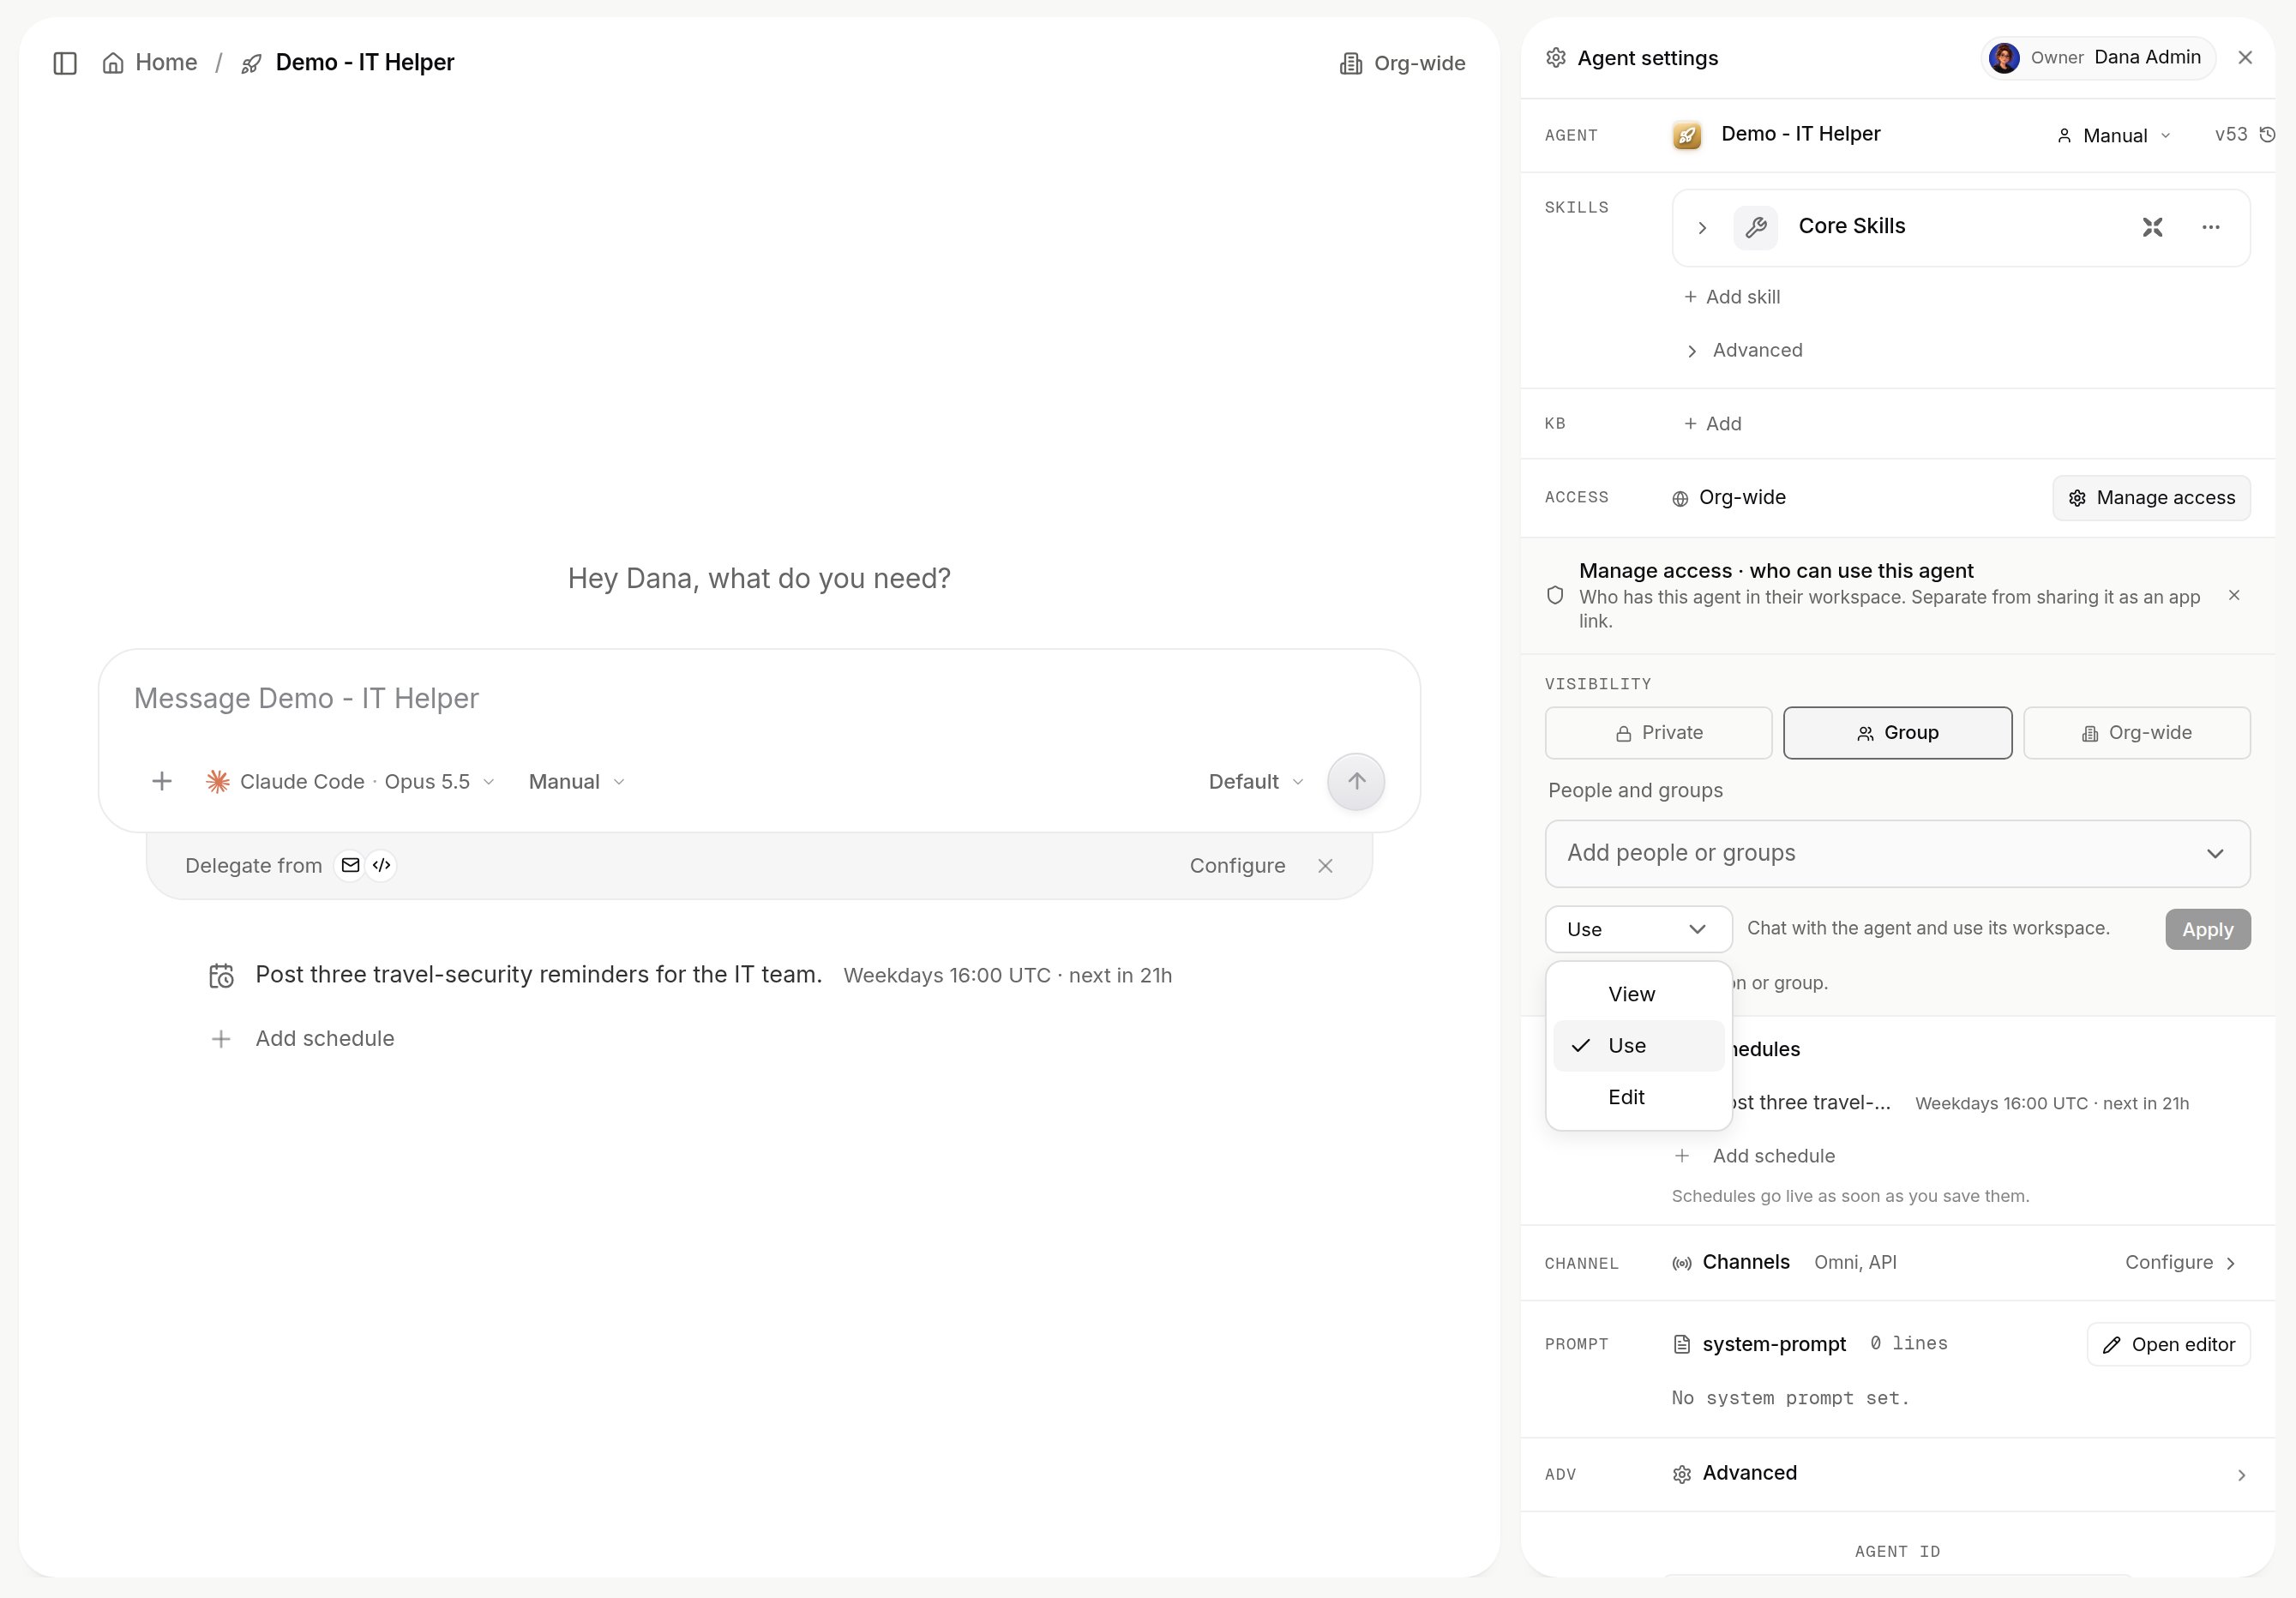This screenshot has width=2296, height=1598.
Task: Choose Use permission from the menu
Action: [1638, 1046]
